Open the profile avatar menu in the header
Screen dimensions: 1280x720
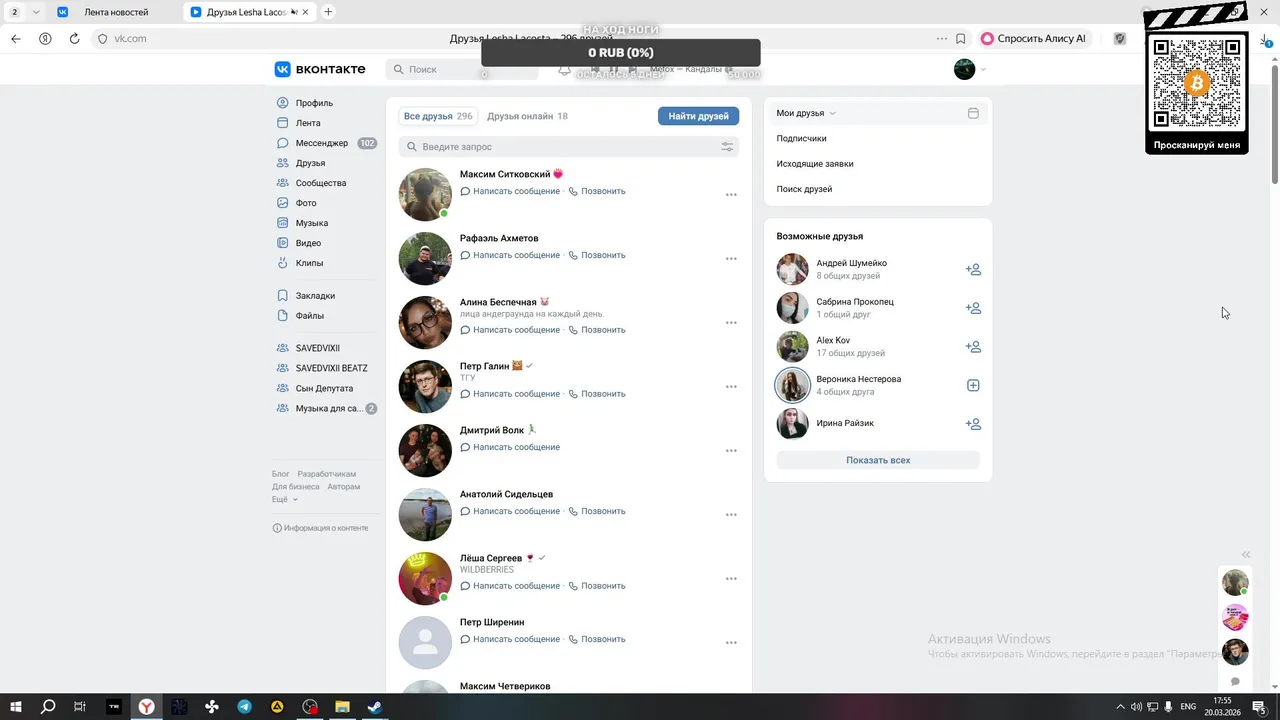pyautogui.click(x=969, y=69)
